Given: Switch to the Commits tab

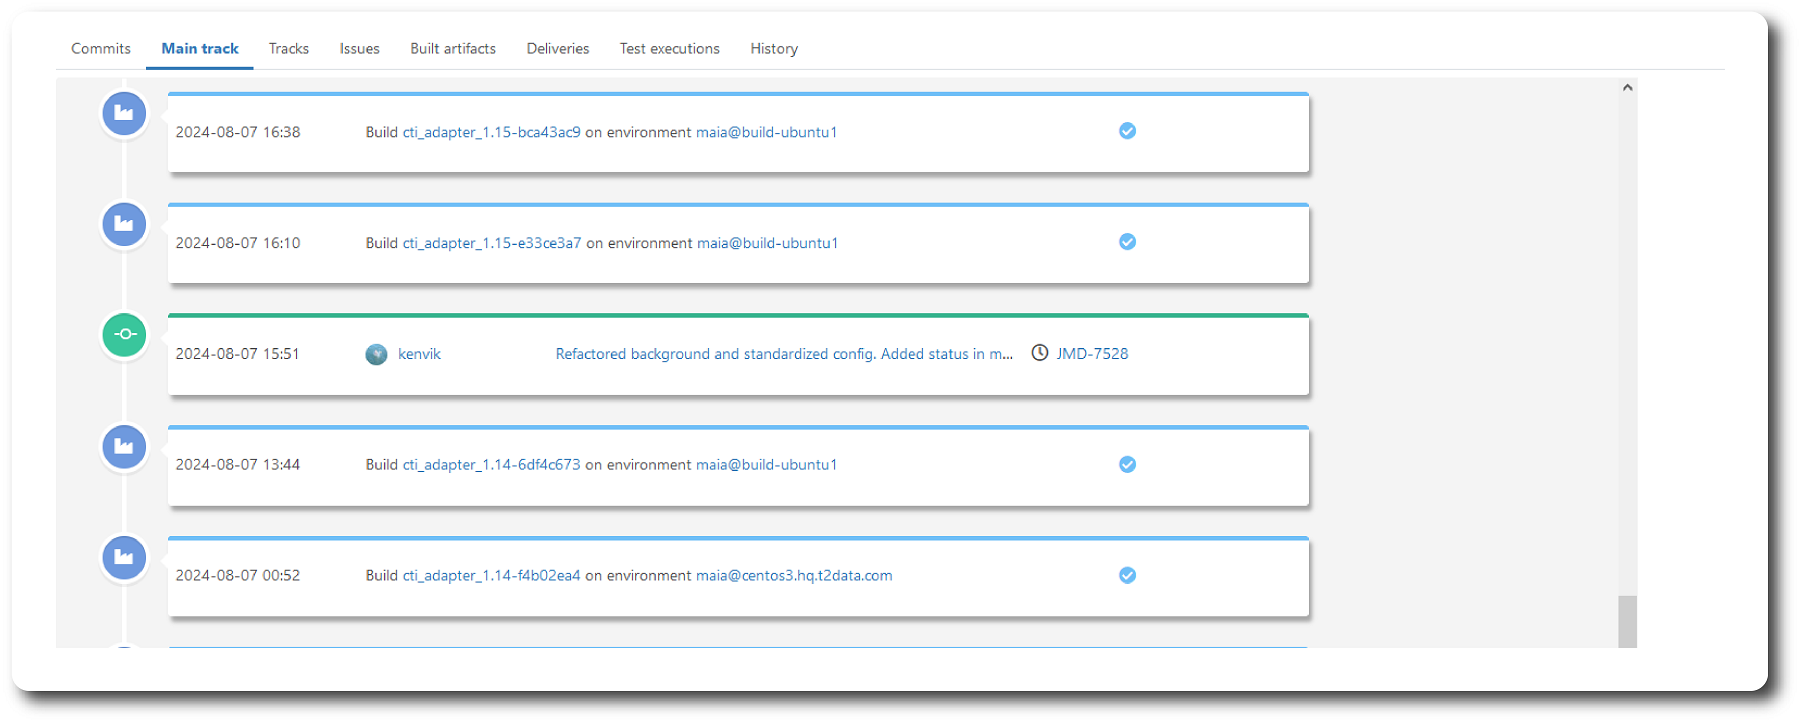Looking at the screenshot, I should click(x=101, y=49).
